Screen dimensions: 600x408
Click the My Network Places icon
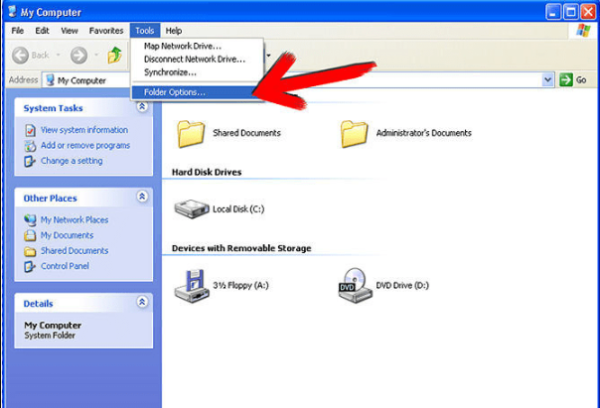[x=30, y=220]
